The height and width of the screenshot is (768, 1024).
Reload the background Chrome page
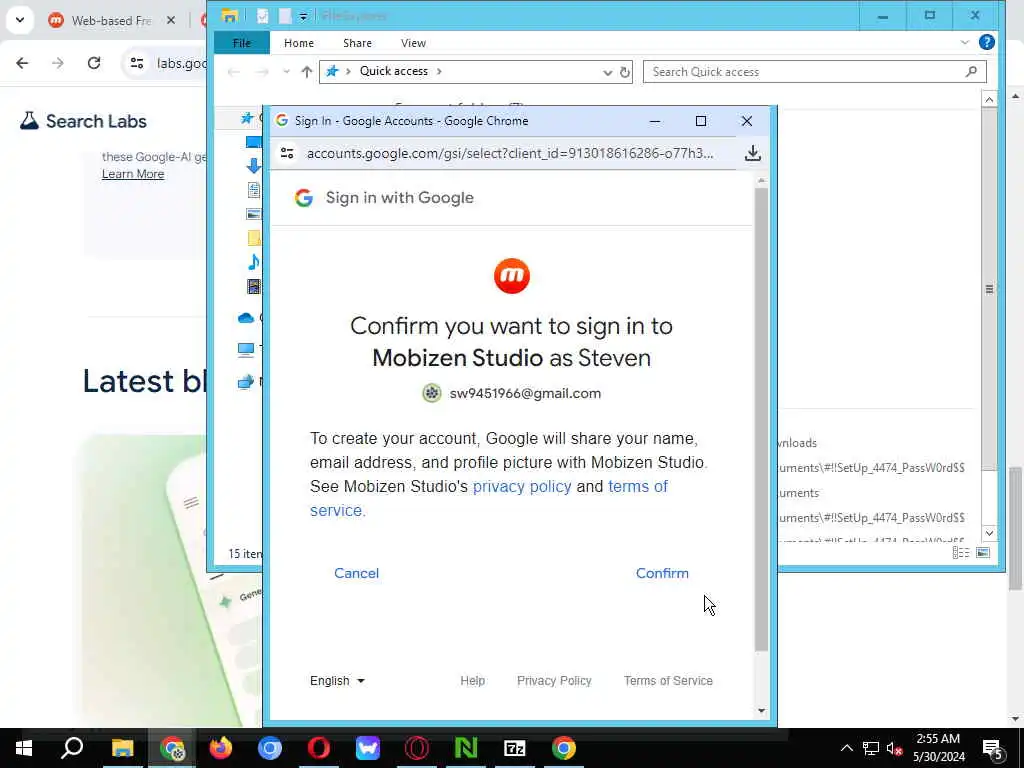[94, 63]
